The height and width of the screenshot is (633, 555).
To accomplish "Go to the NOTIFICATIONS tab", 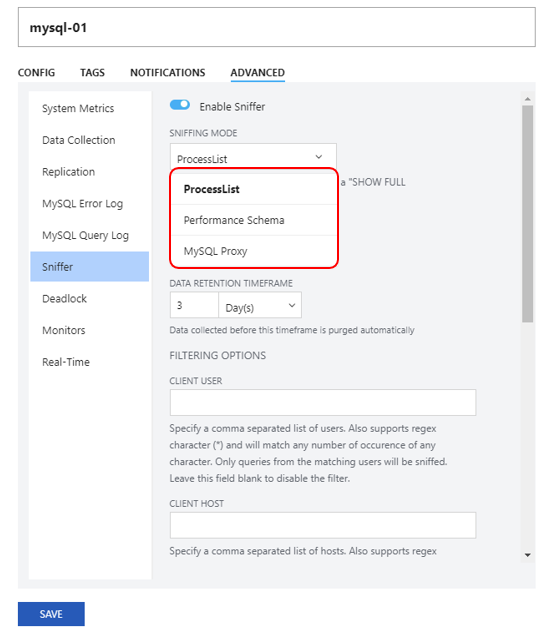I will click(x=168, y=73).
